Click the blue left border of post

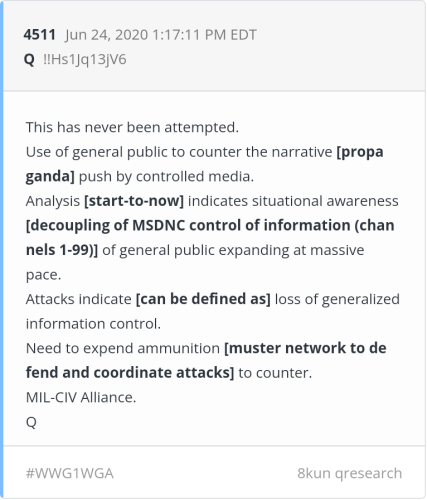coord(2,250)
